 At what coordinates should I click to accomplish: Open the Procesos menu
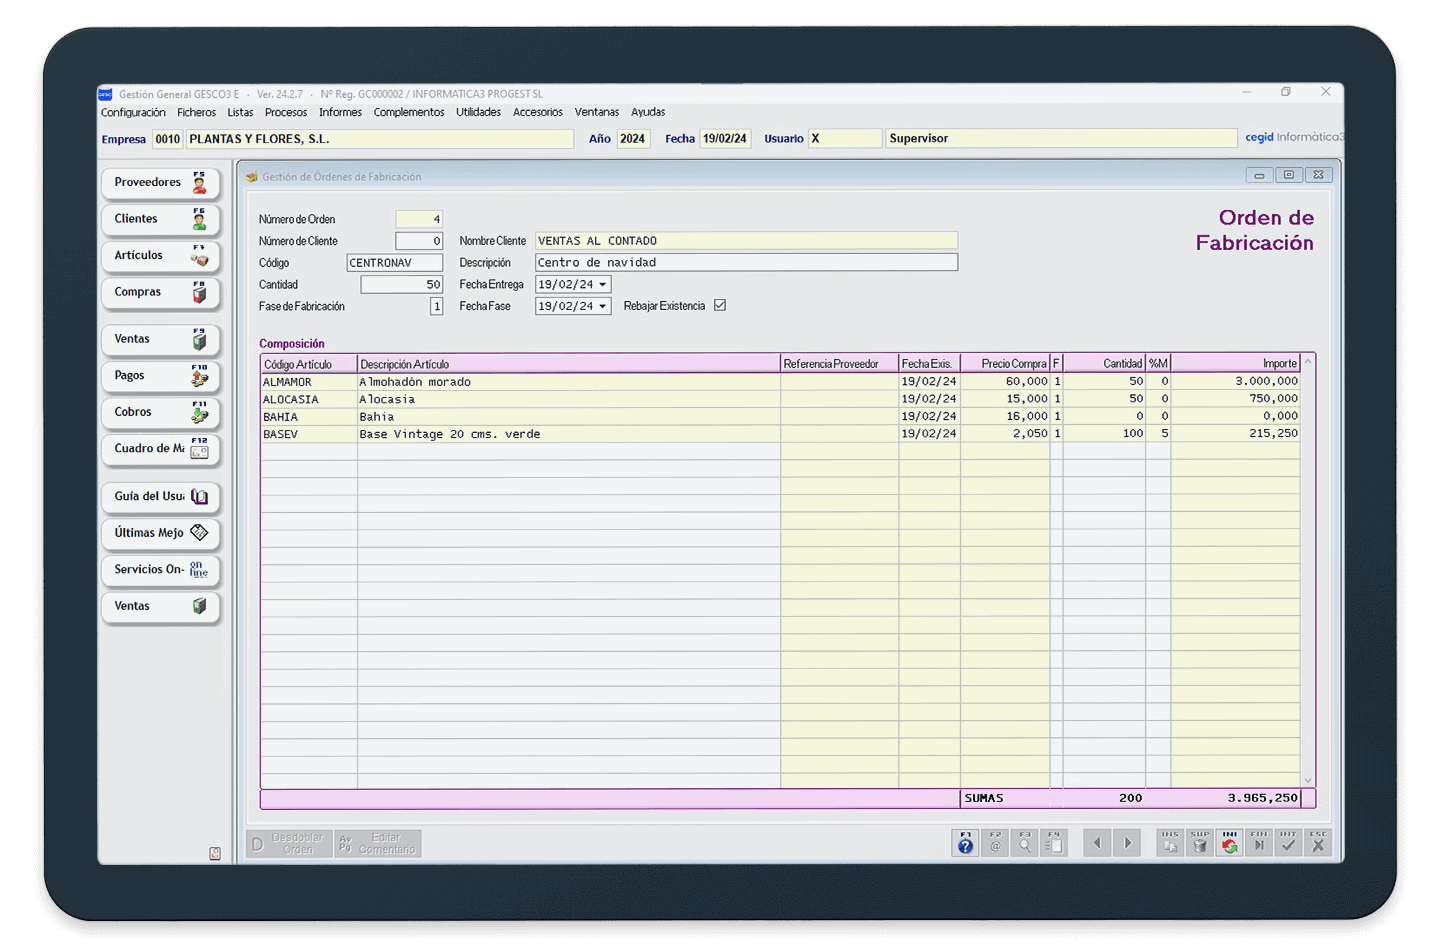click(x=286, y=112)
